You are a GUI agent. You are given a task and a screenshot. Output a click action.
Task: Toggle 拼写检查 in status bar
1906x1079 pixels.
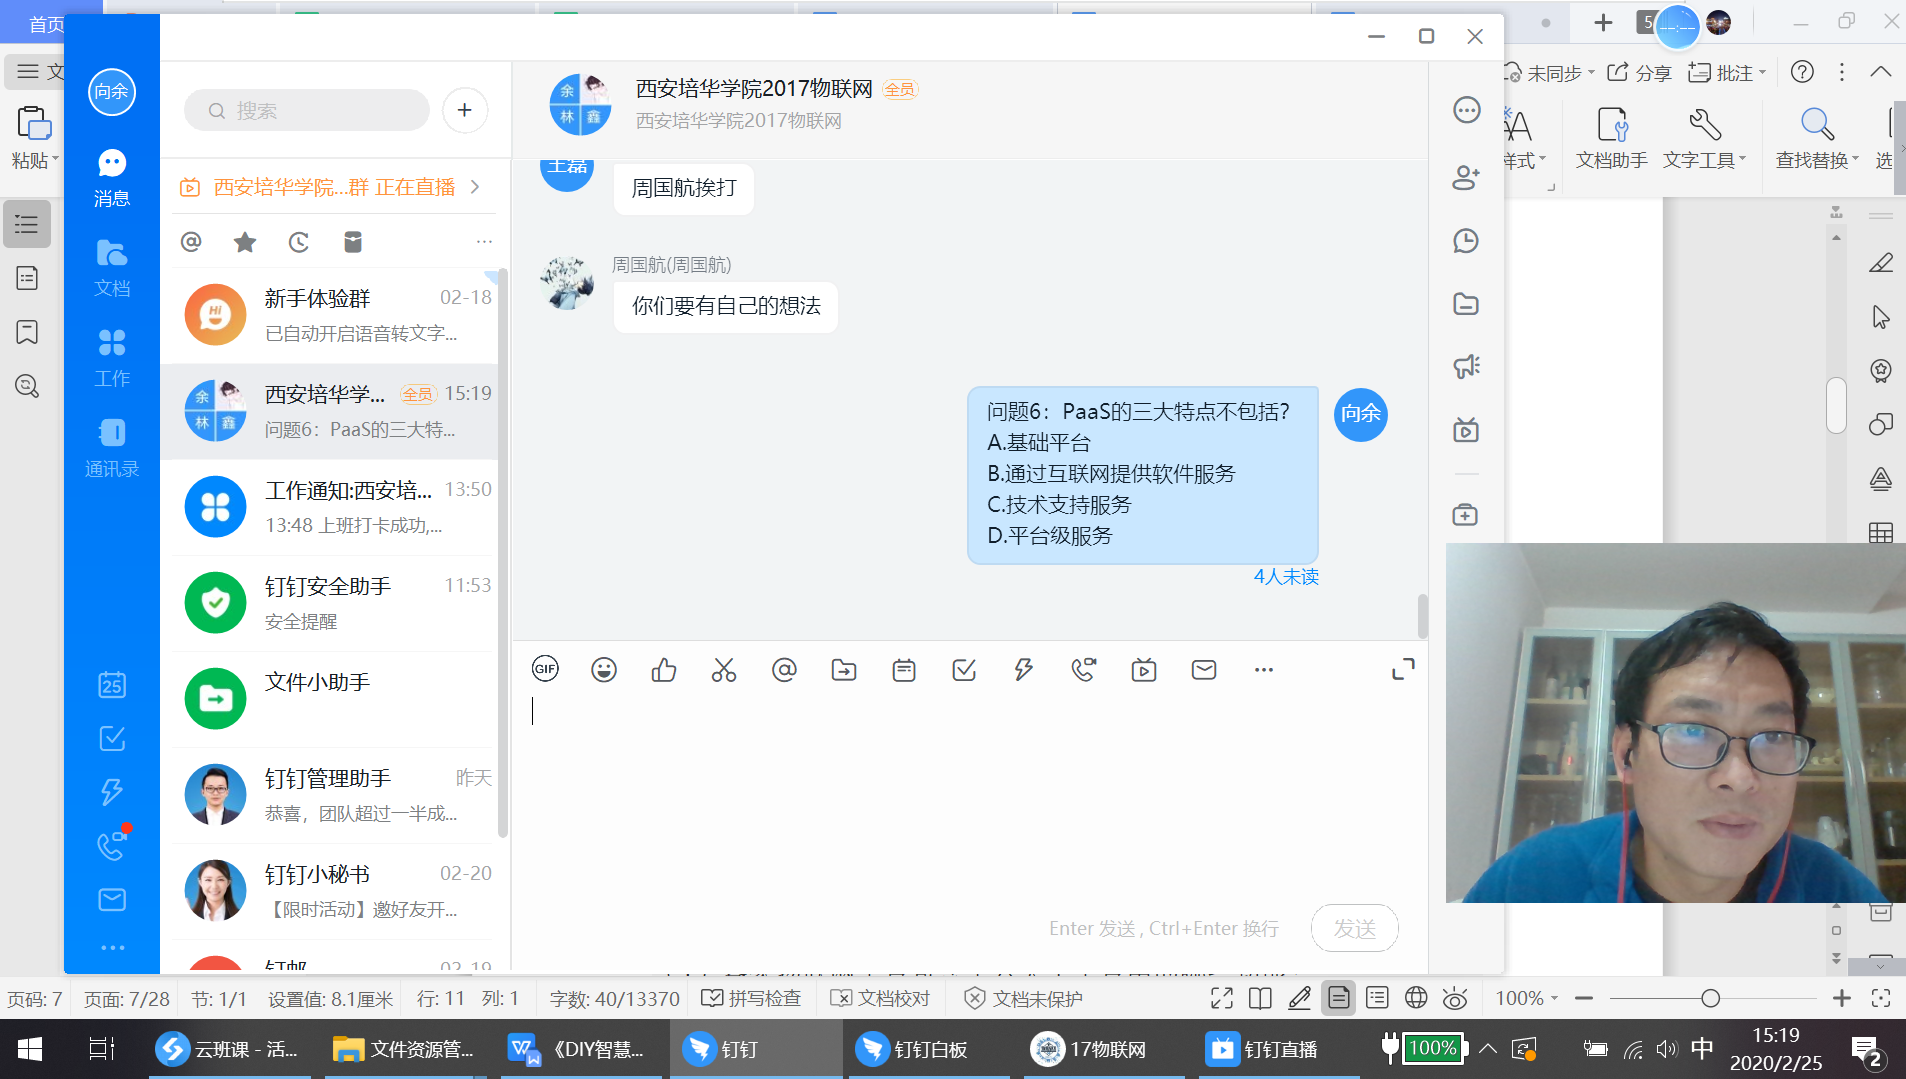(x=752, y=998)
